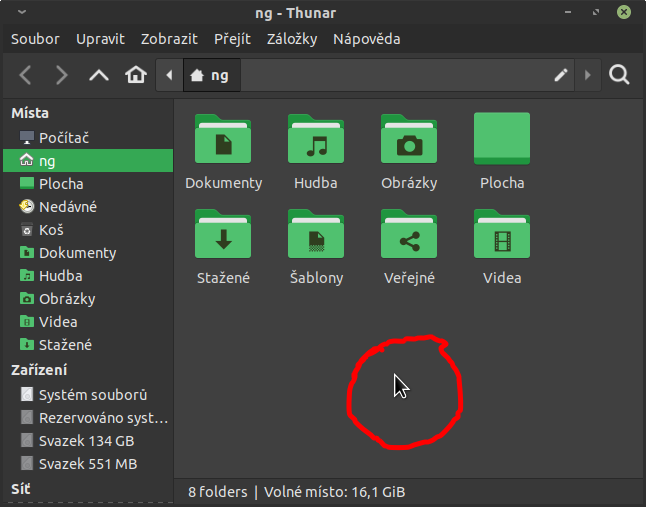
Task: Open the Záložky menu
Action: [292, 39]
